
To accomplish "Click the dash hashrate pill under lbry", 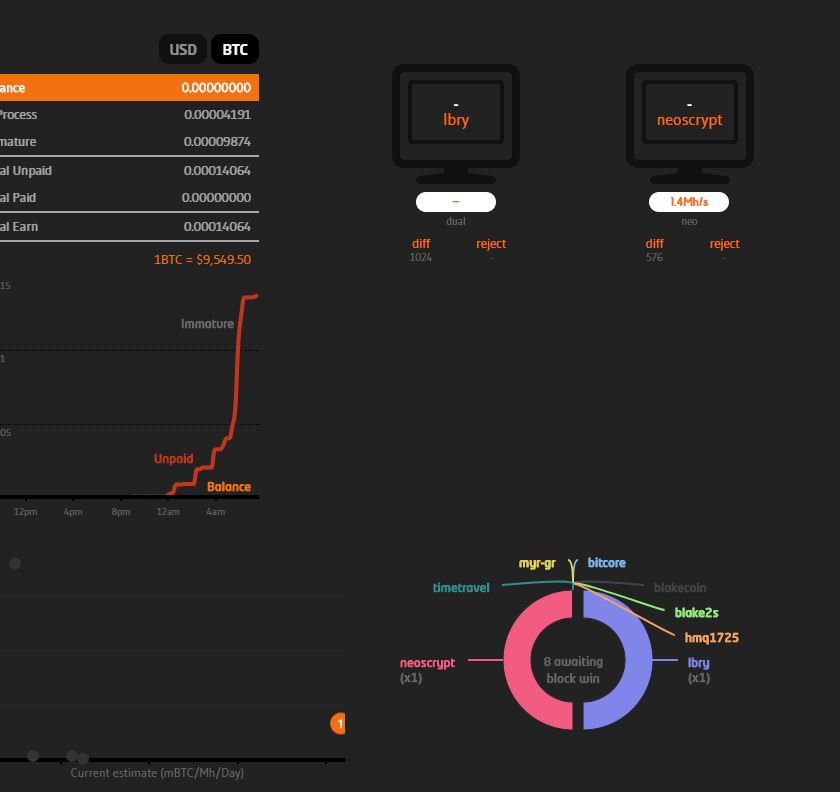I will pos(455,202).
